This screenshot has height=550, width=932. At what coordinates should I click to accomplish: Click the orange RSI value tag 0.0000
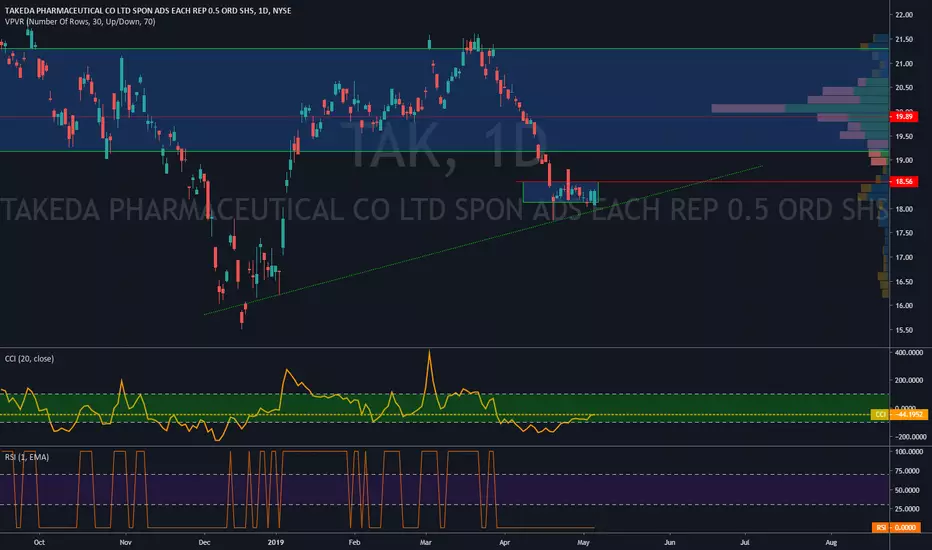pos(896,527)
